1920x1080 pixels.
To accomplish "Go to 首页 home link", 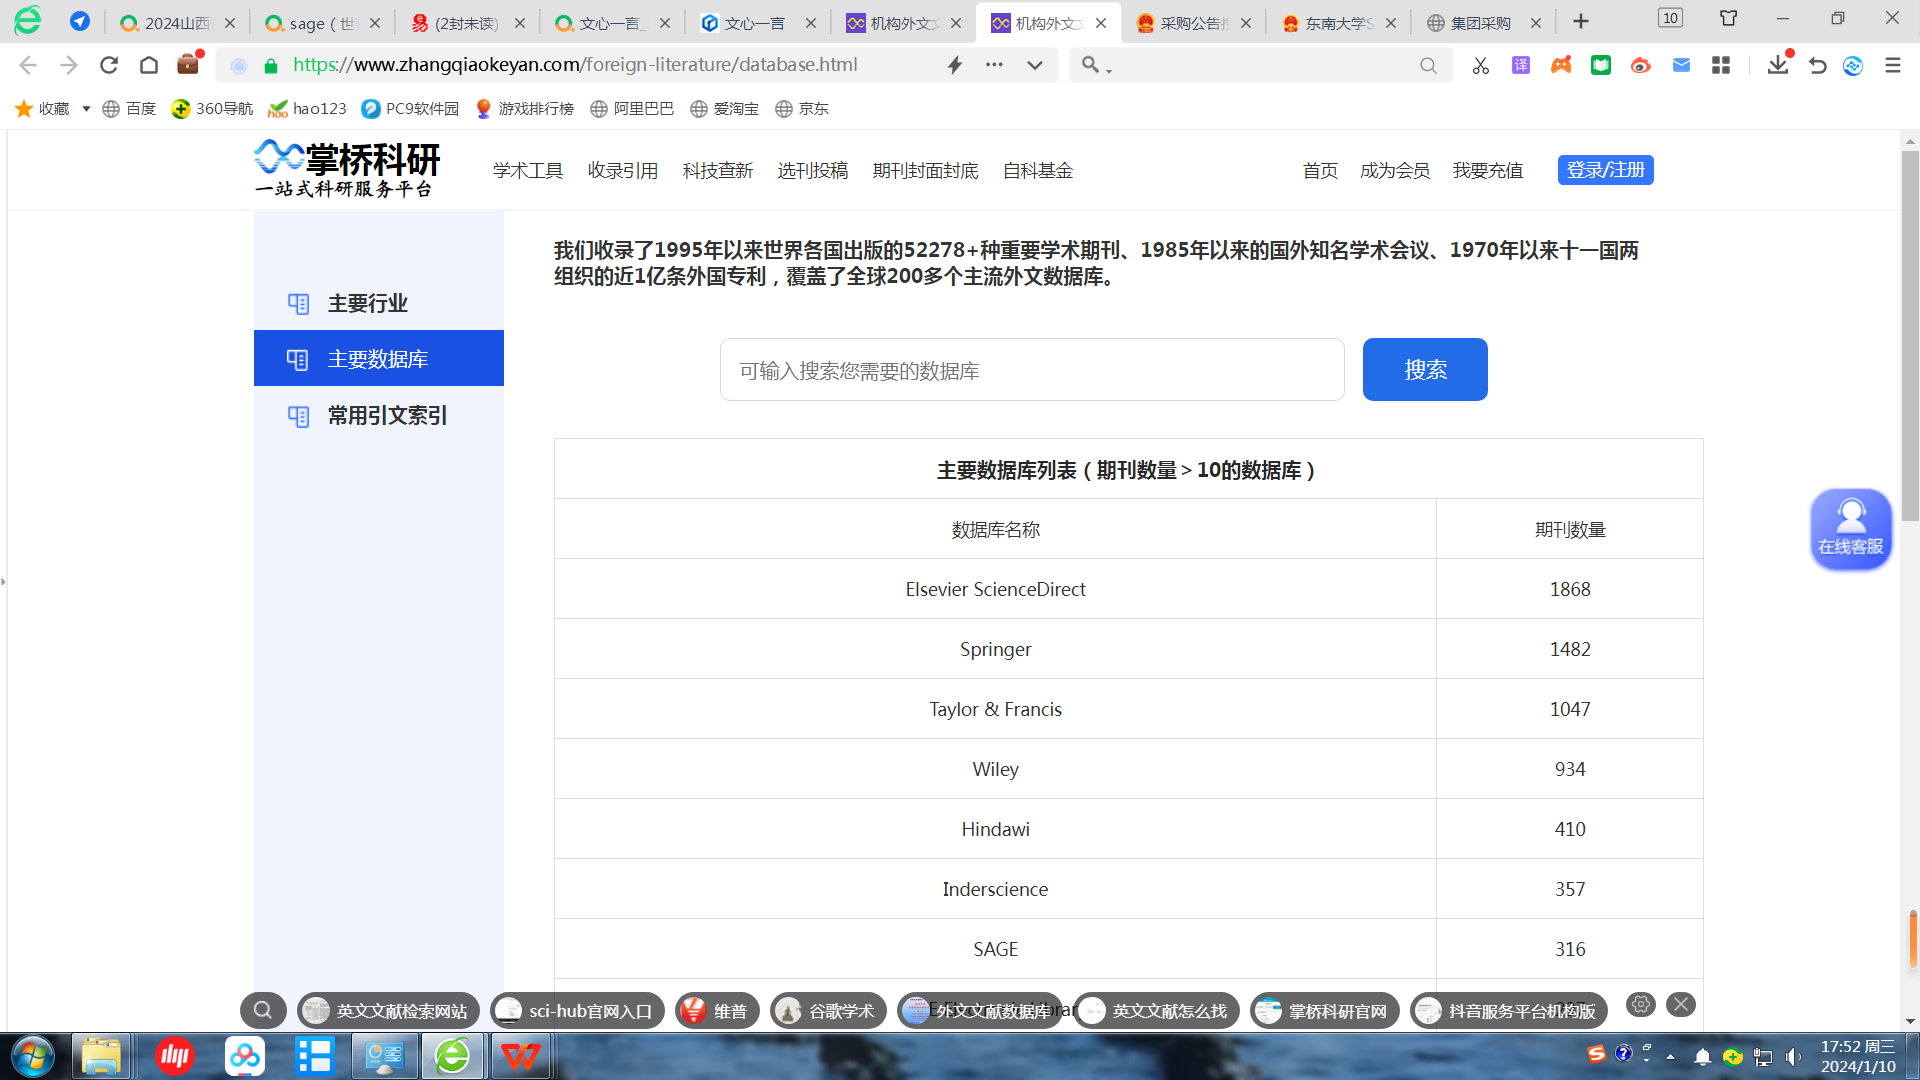I will pyautogui.click(x=1320, y=171).
